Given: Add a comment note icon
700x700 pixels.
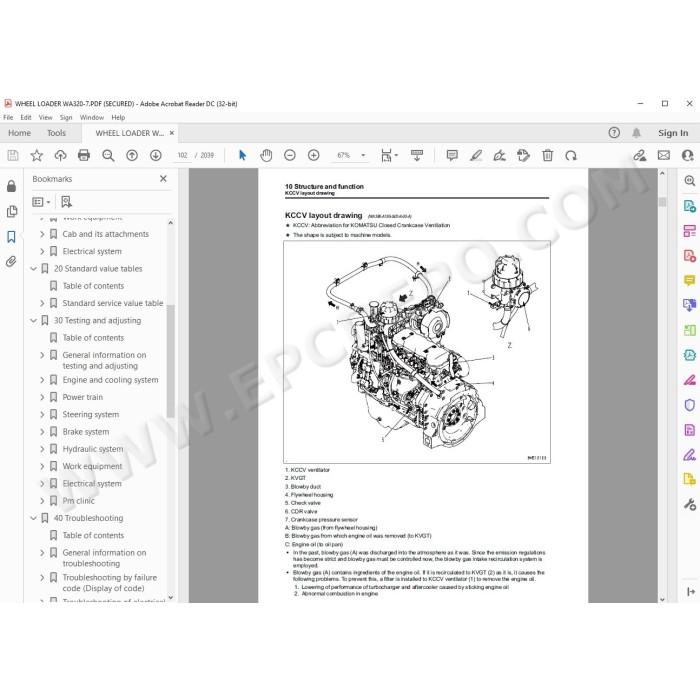Looking at the screenshot, I should pos(452,155).
